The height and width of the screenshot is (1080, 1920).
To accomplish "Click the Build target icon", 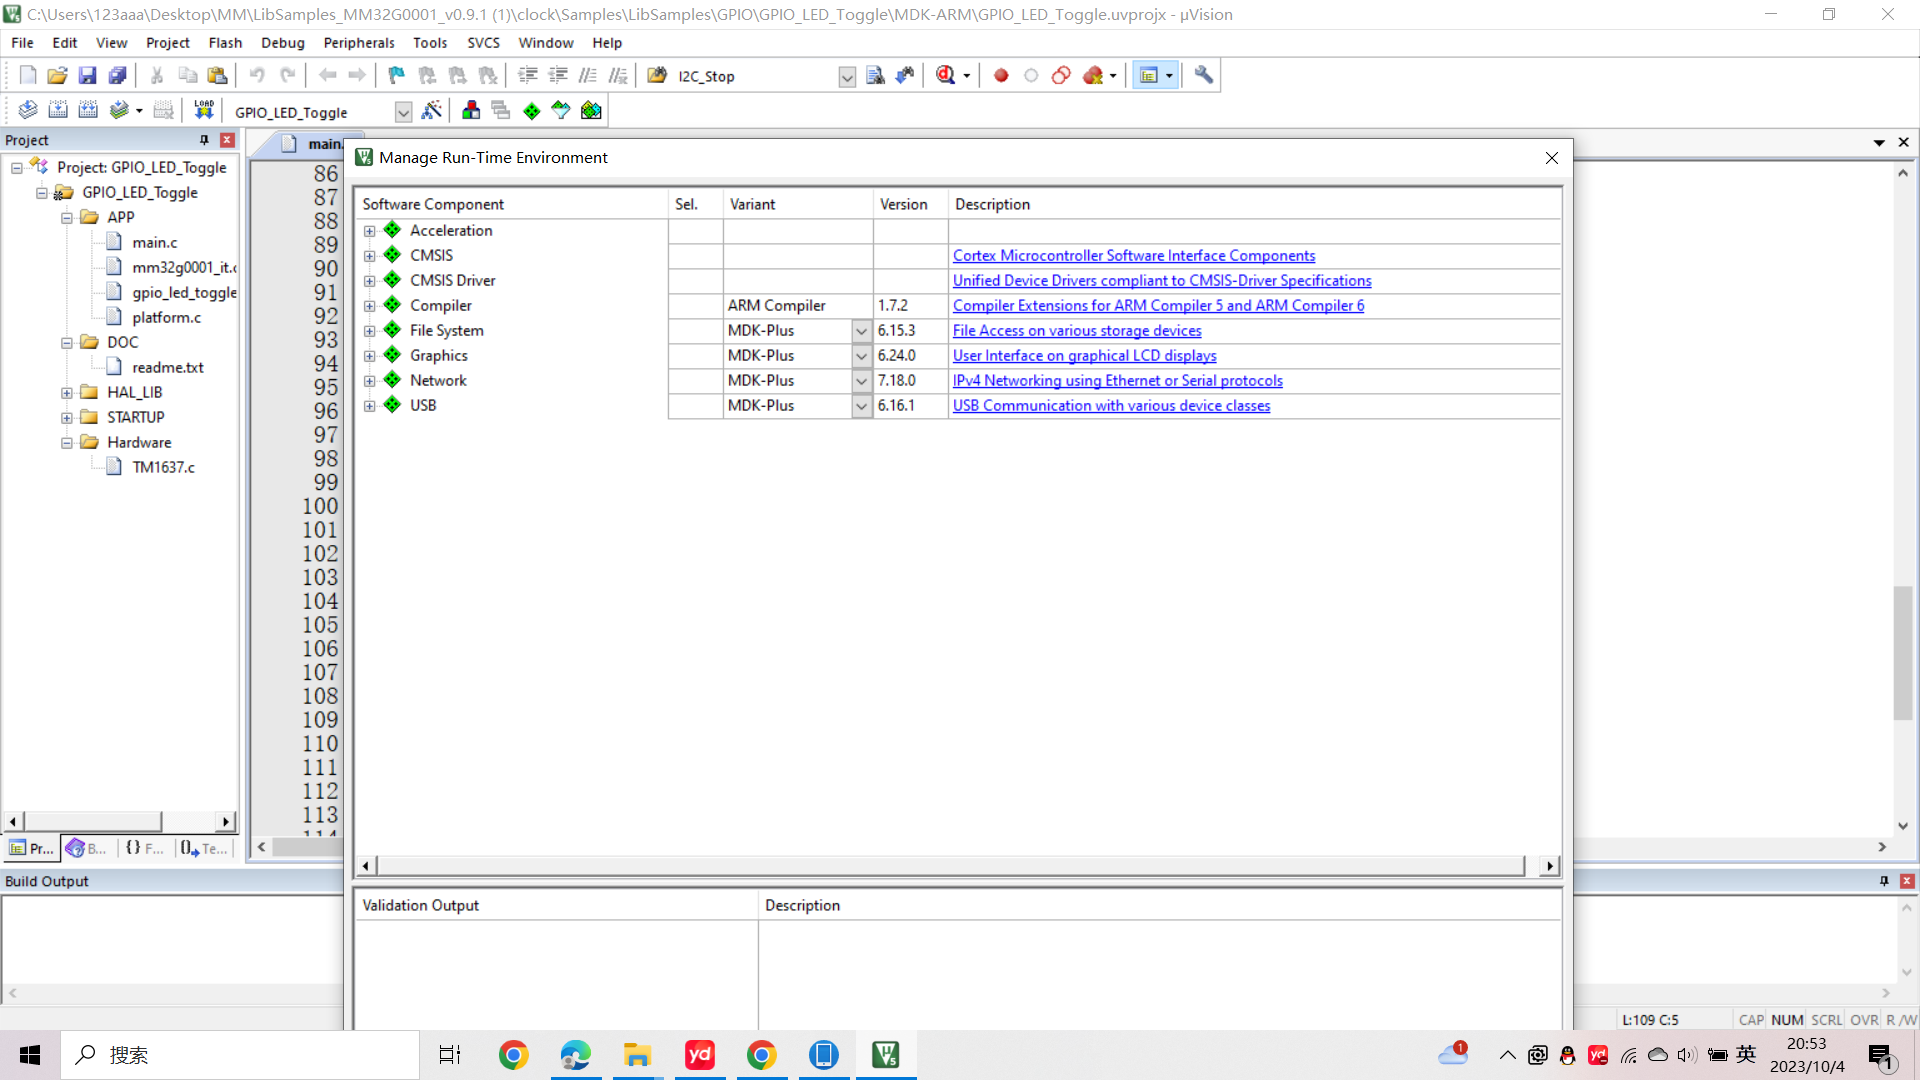I will click(x=58, y=110).
